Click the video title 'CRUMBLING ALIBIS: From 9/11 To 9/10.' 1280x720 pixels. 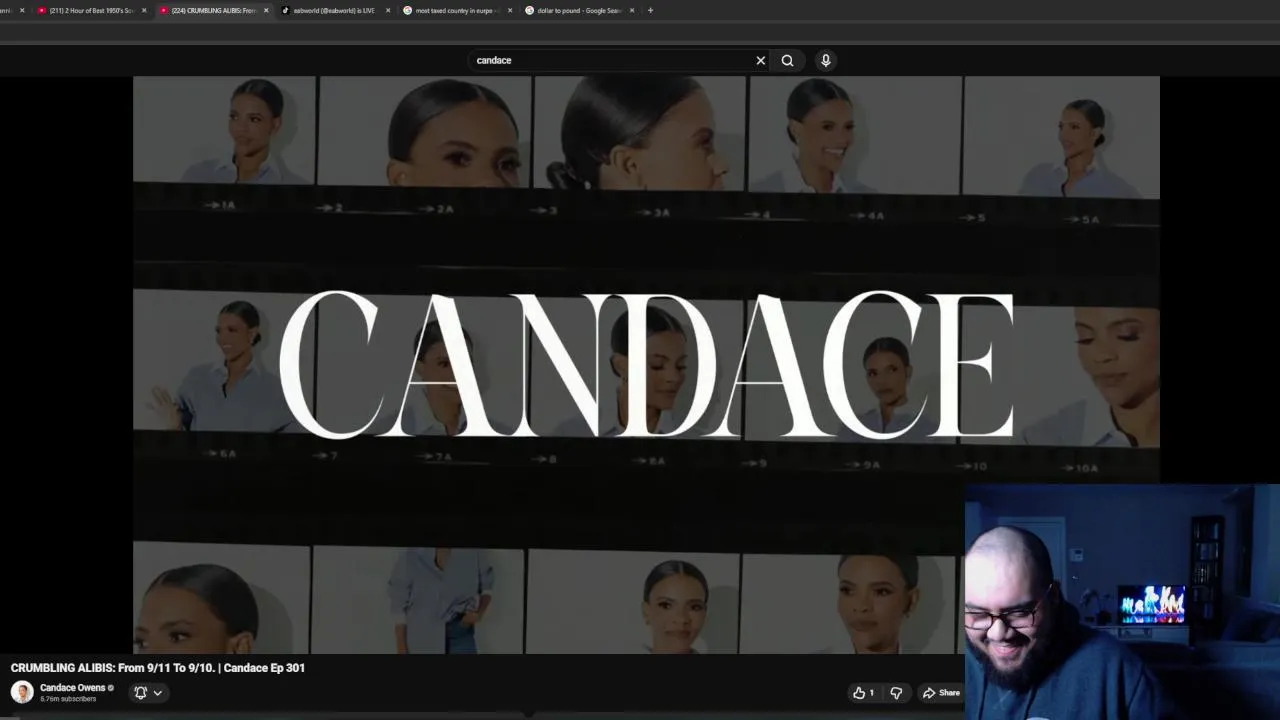111,668
